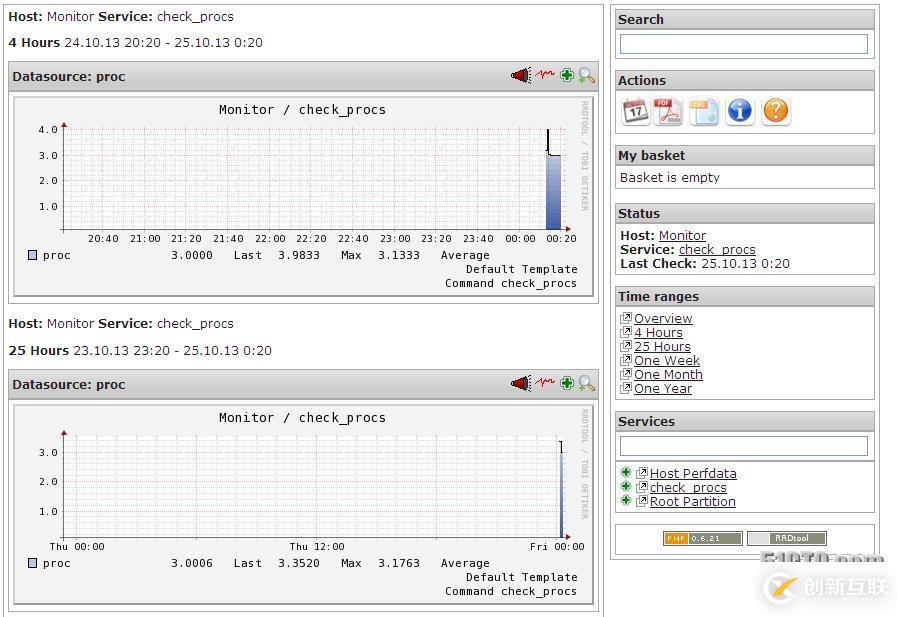Viewport: 898px width, 617px height.
Task: Open the One Month time range link
Action: (668, 375)
